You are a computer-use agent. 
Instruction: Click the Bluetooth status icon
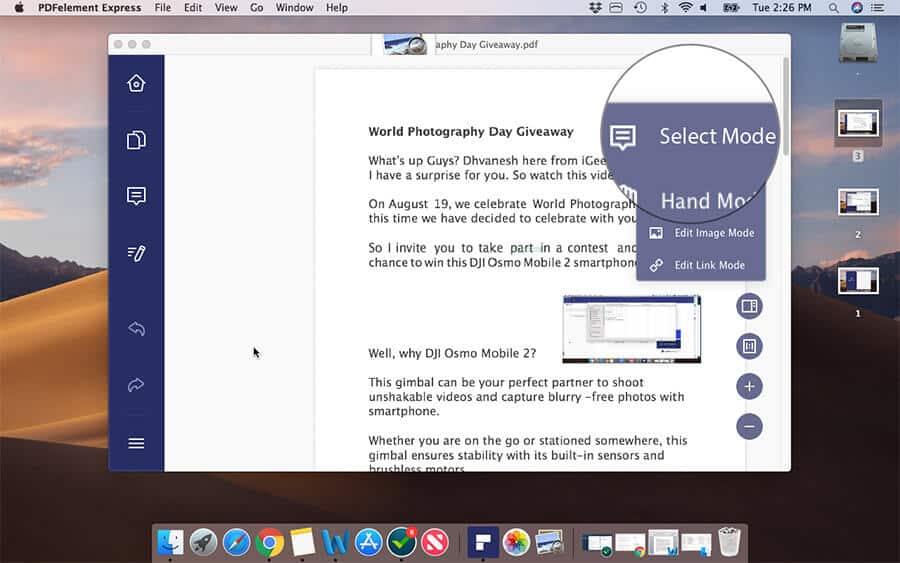(x=664, y=7)
